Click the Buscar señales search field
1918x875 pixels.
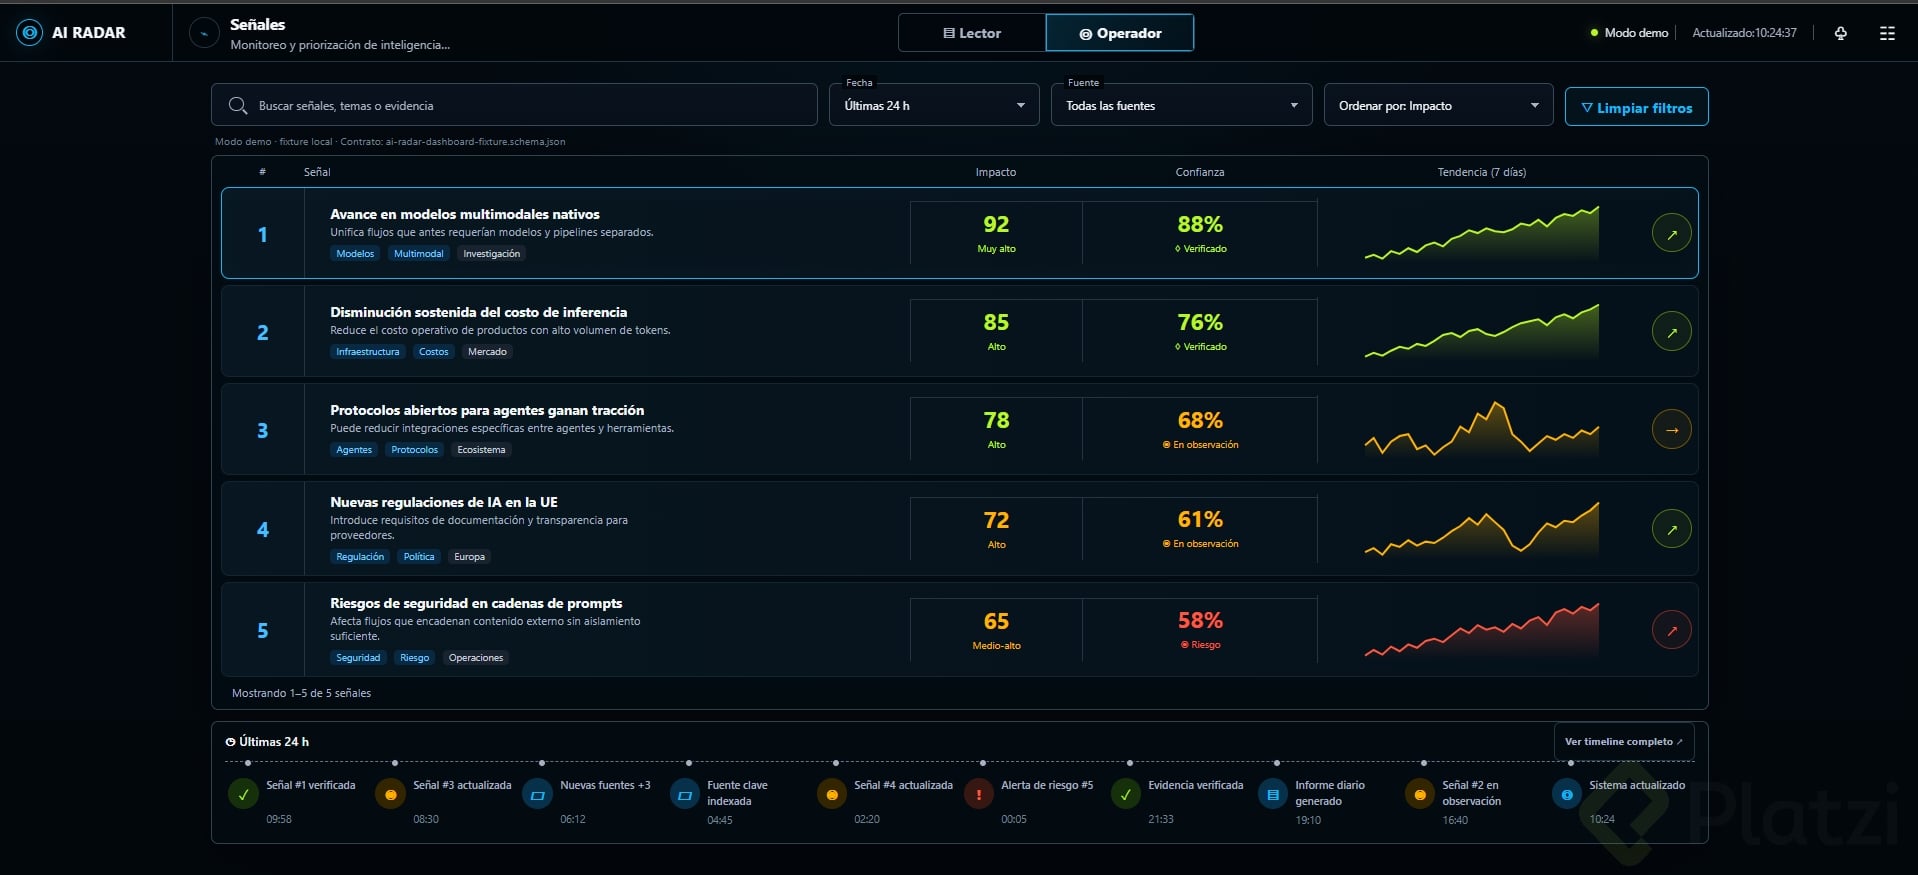tap(514, 105)
